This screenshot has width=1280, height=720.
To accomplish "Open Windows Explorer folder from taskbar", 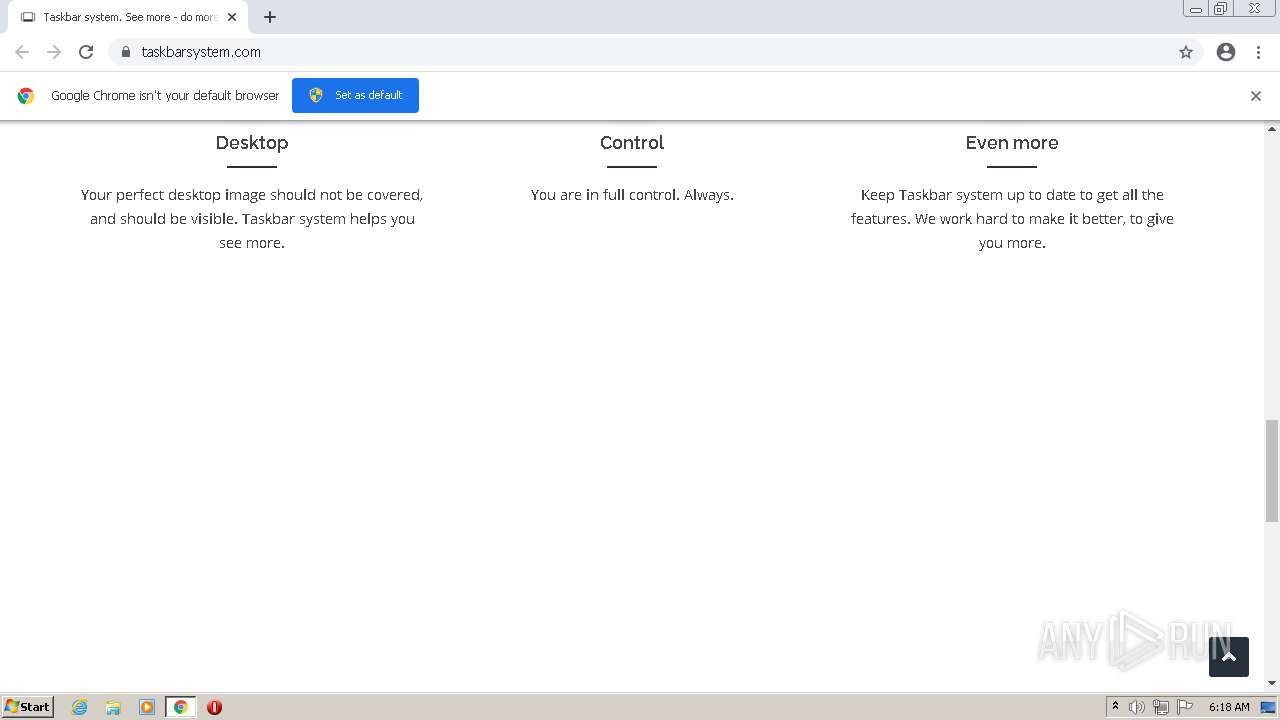I will tap(113, 707).
